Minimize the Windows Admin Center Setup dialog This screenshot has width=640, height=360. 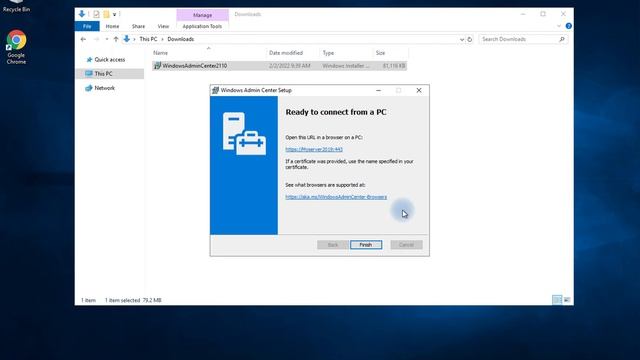(378, 90)
